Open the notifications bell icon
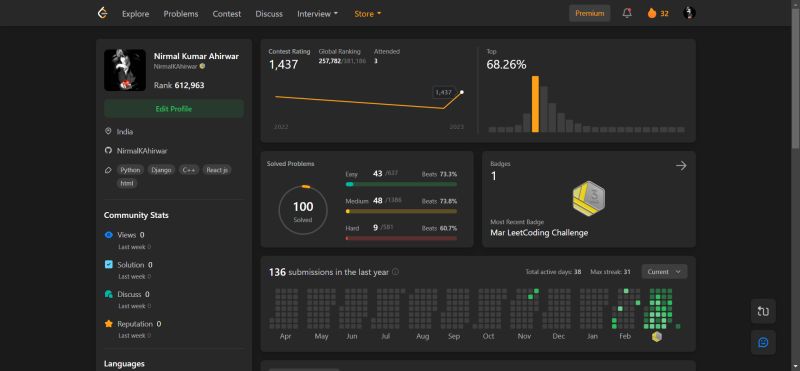800x371 pixels. [x=627, y=13]
